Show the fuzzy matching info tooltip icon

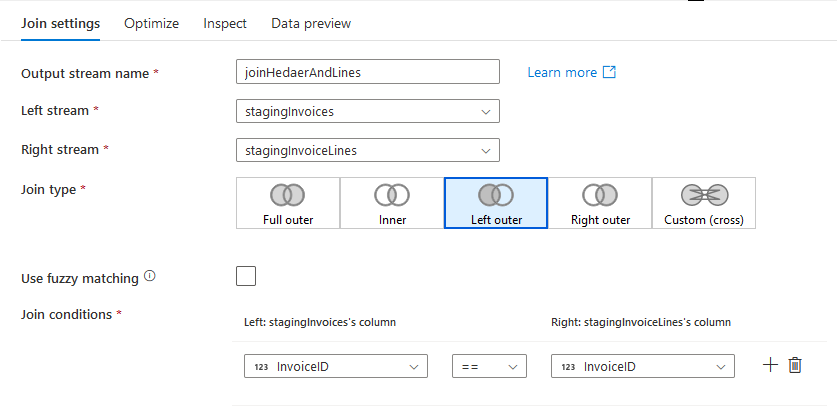tap(150, 276)
